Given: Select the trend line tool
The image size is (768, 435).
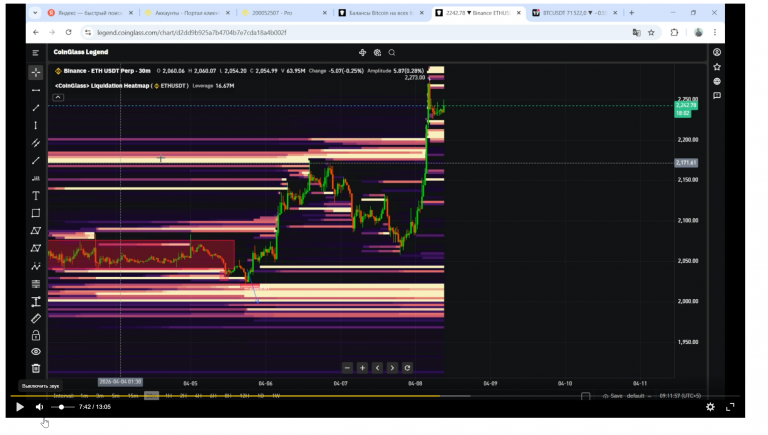Looking at the screenshot, I should pyautogui.click(x=36, y=108).
